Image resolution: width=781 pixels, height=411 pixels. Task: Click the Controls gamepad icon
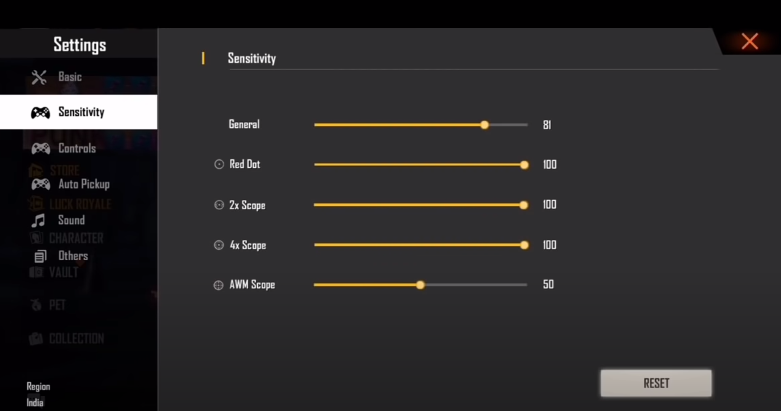point(41,148)
